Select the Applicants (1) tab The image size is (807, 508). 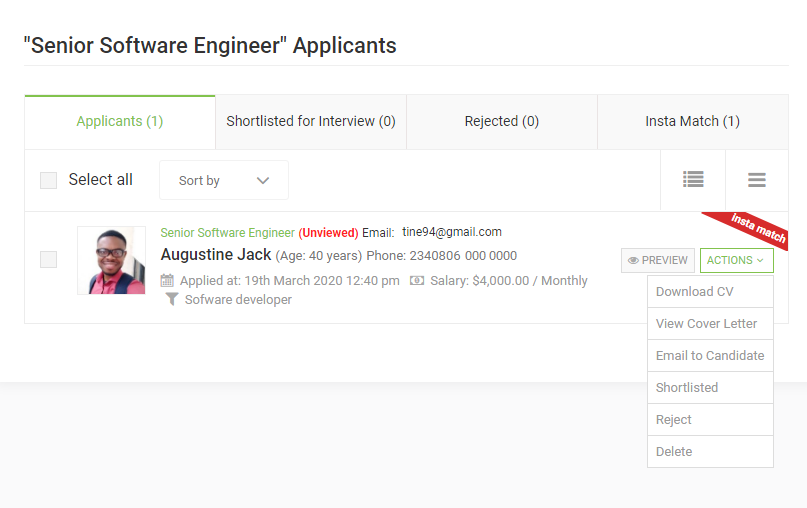pos(120,122)
